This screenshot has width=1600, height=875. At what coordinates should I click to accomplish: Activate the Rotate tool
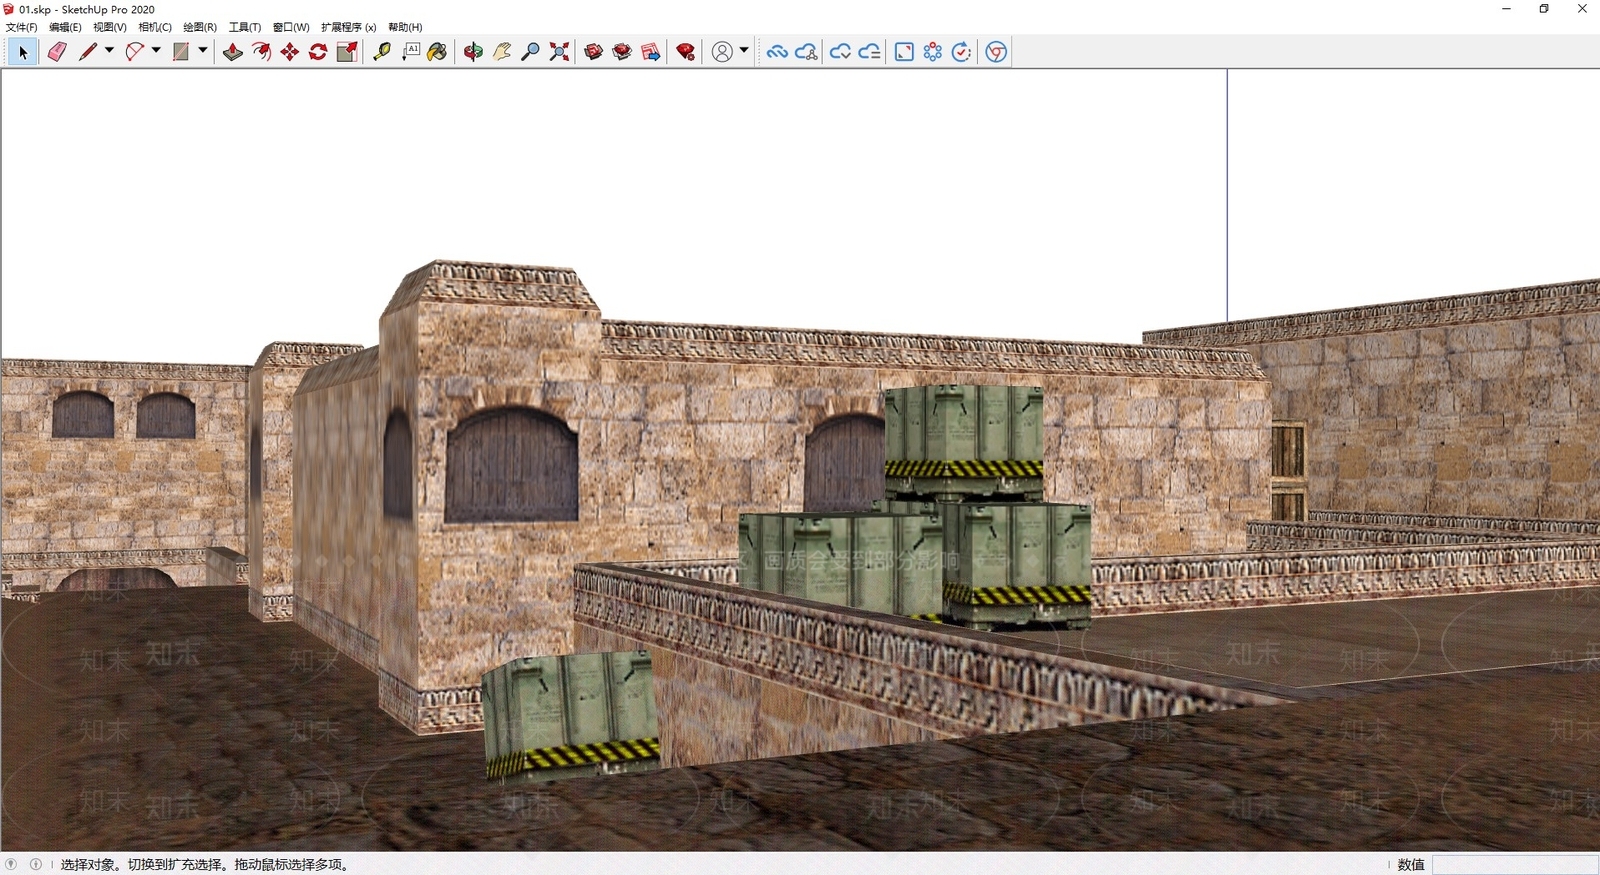[318, 52]
